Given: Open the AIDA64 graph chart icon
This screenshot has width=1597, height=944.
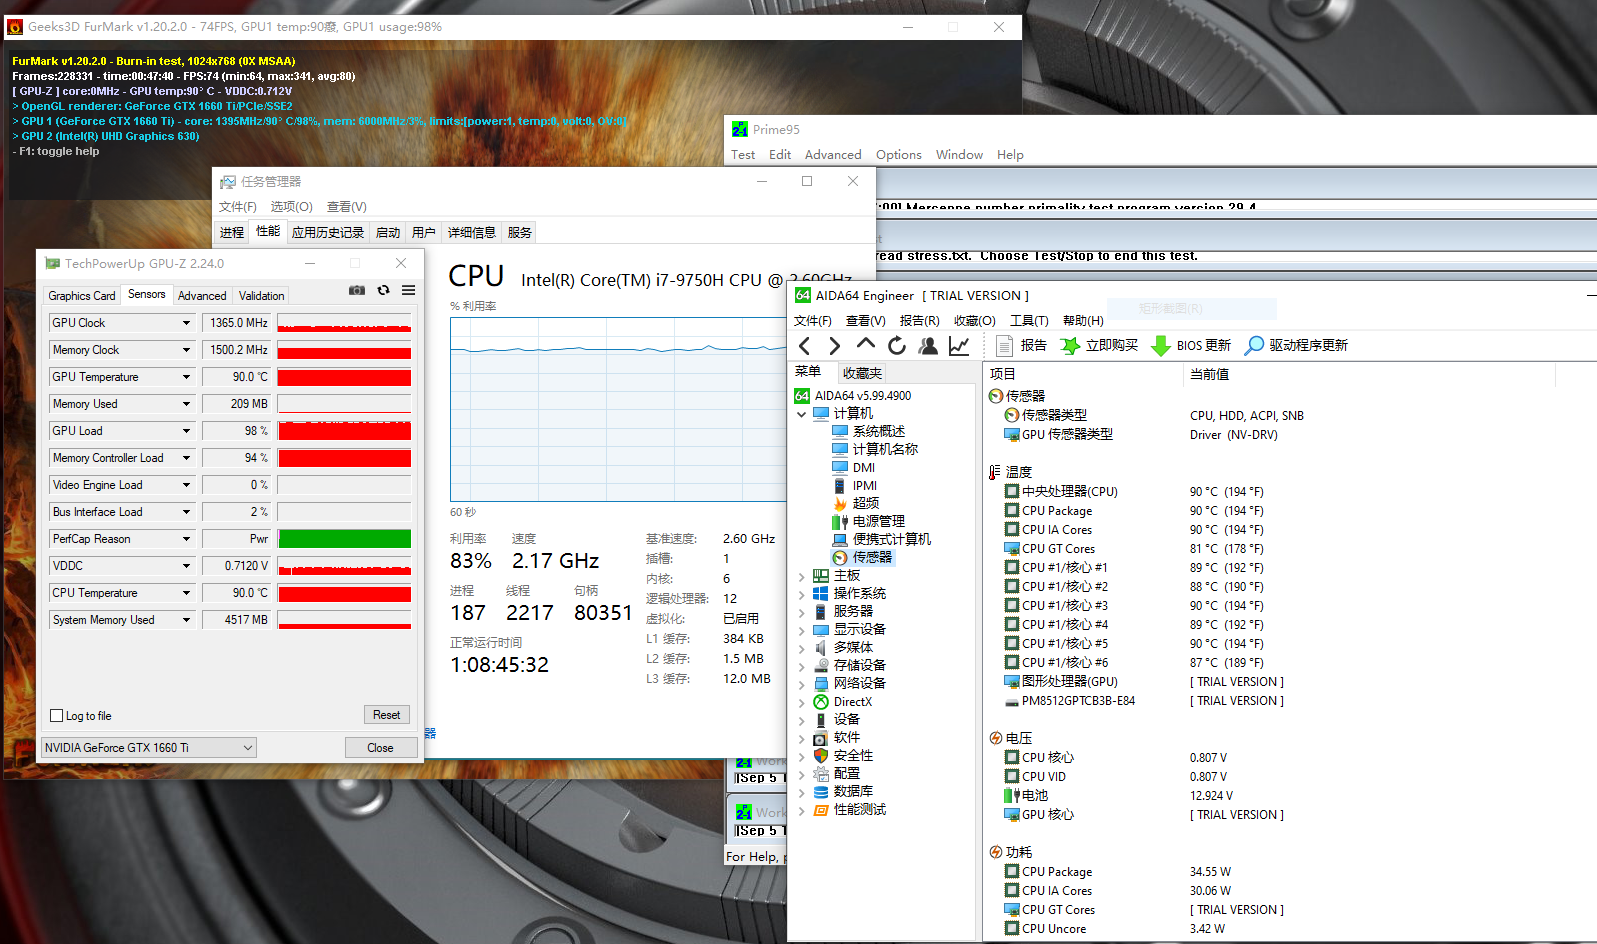Looking at the screenshot, I should pyautogui.click(x=959, y=346).
